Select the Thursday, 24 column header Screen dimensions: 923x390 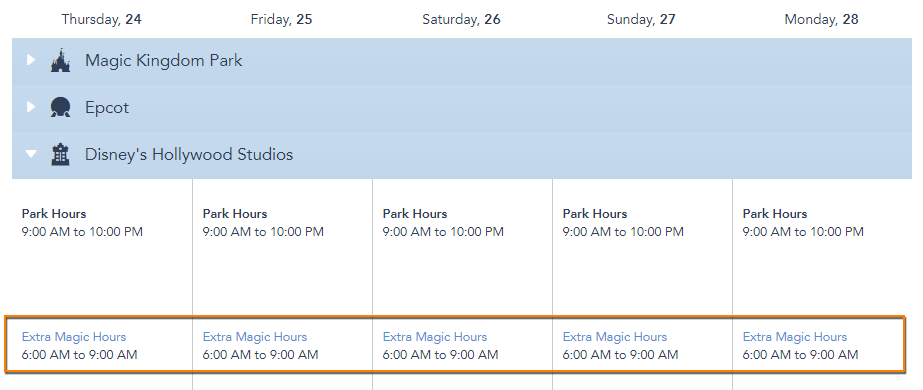[x=101, y=19]
